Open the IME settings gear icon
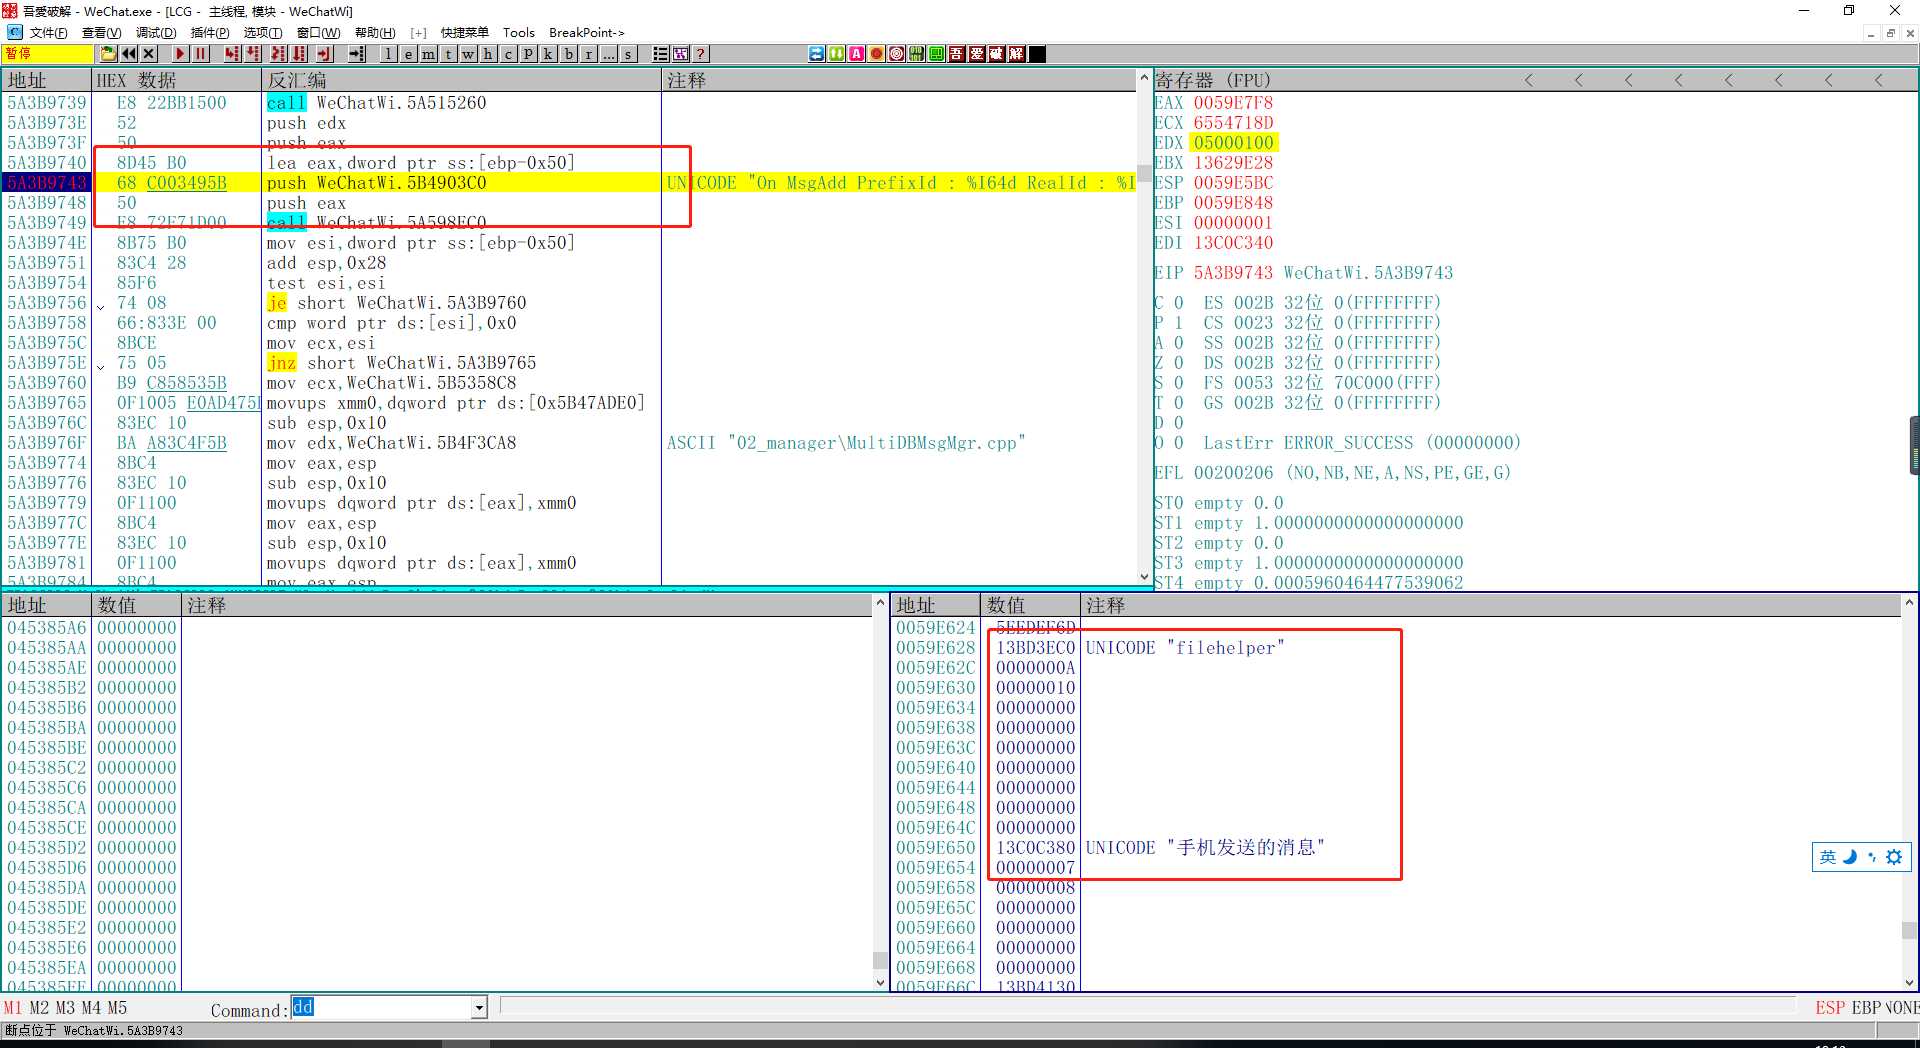 click(1894, 857)
